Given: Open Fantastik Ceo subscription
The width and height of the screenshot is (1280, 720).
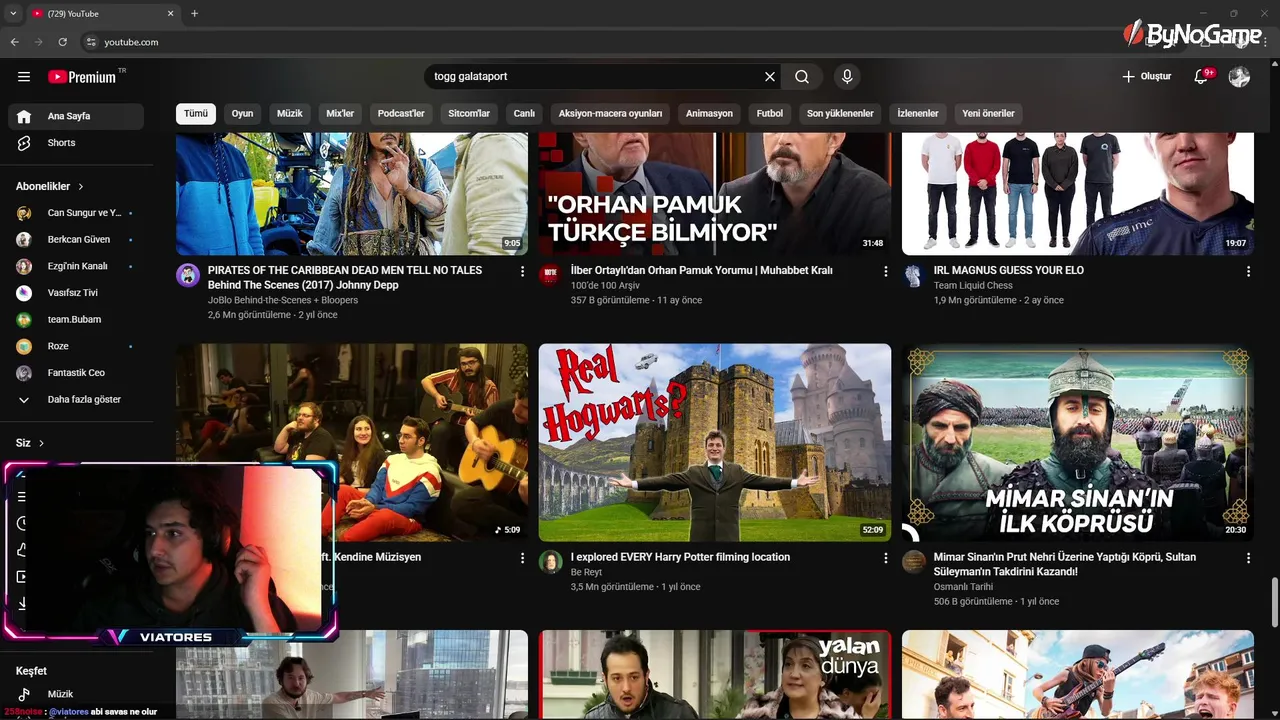Looking at the screenshot, I should [x=76, y=373].
